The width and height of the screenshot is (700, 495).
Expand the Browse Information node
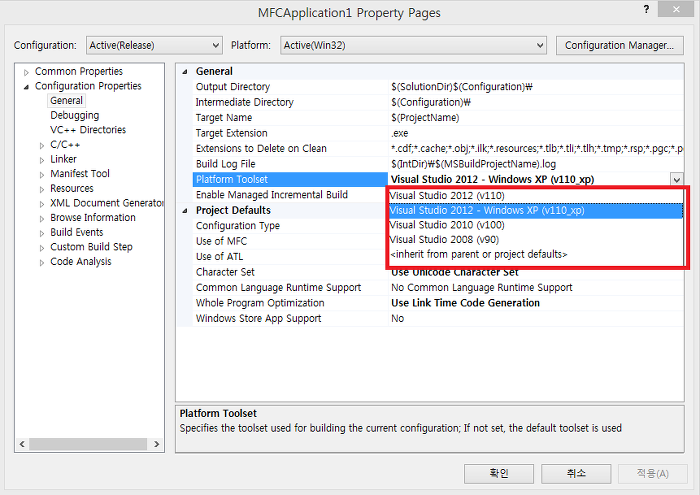[42, 218]
